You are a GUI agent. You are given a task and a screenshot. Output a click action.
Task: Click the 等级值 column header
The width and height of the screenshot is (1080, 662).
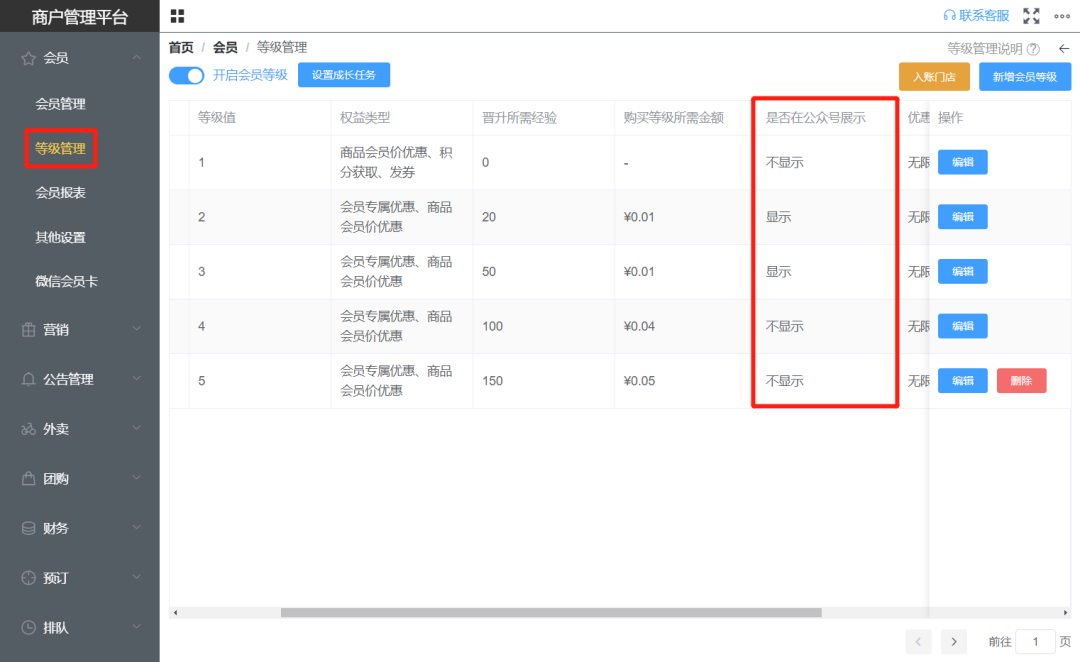[217, 118]
